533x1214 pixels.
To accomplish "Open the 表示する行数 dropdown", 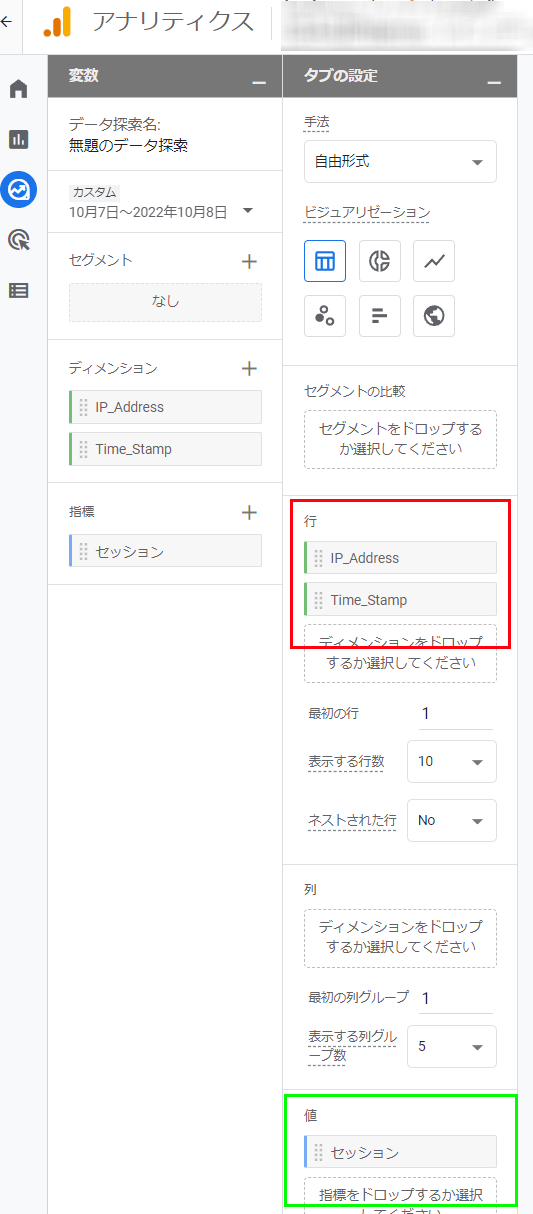I will coord(452,761).
